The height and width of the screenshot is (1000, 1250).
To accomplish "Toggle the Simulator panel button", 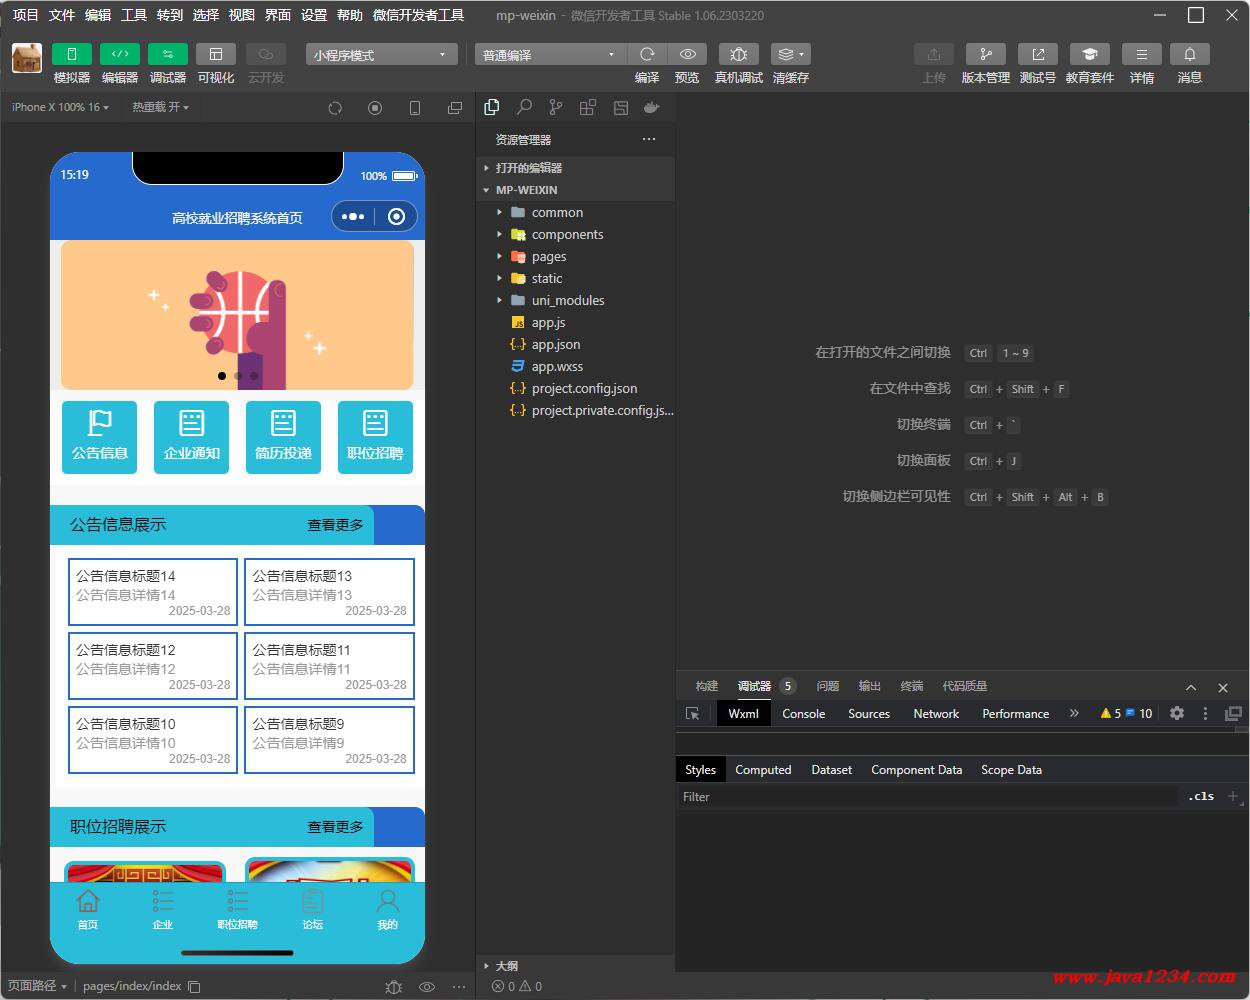I will (71, 54).
